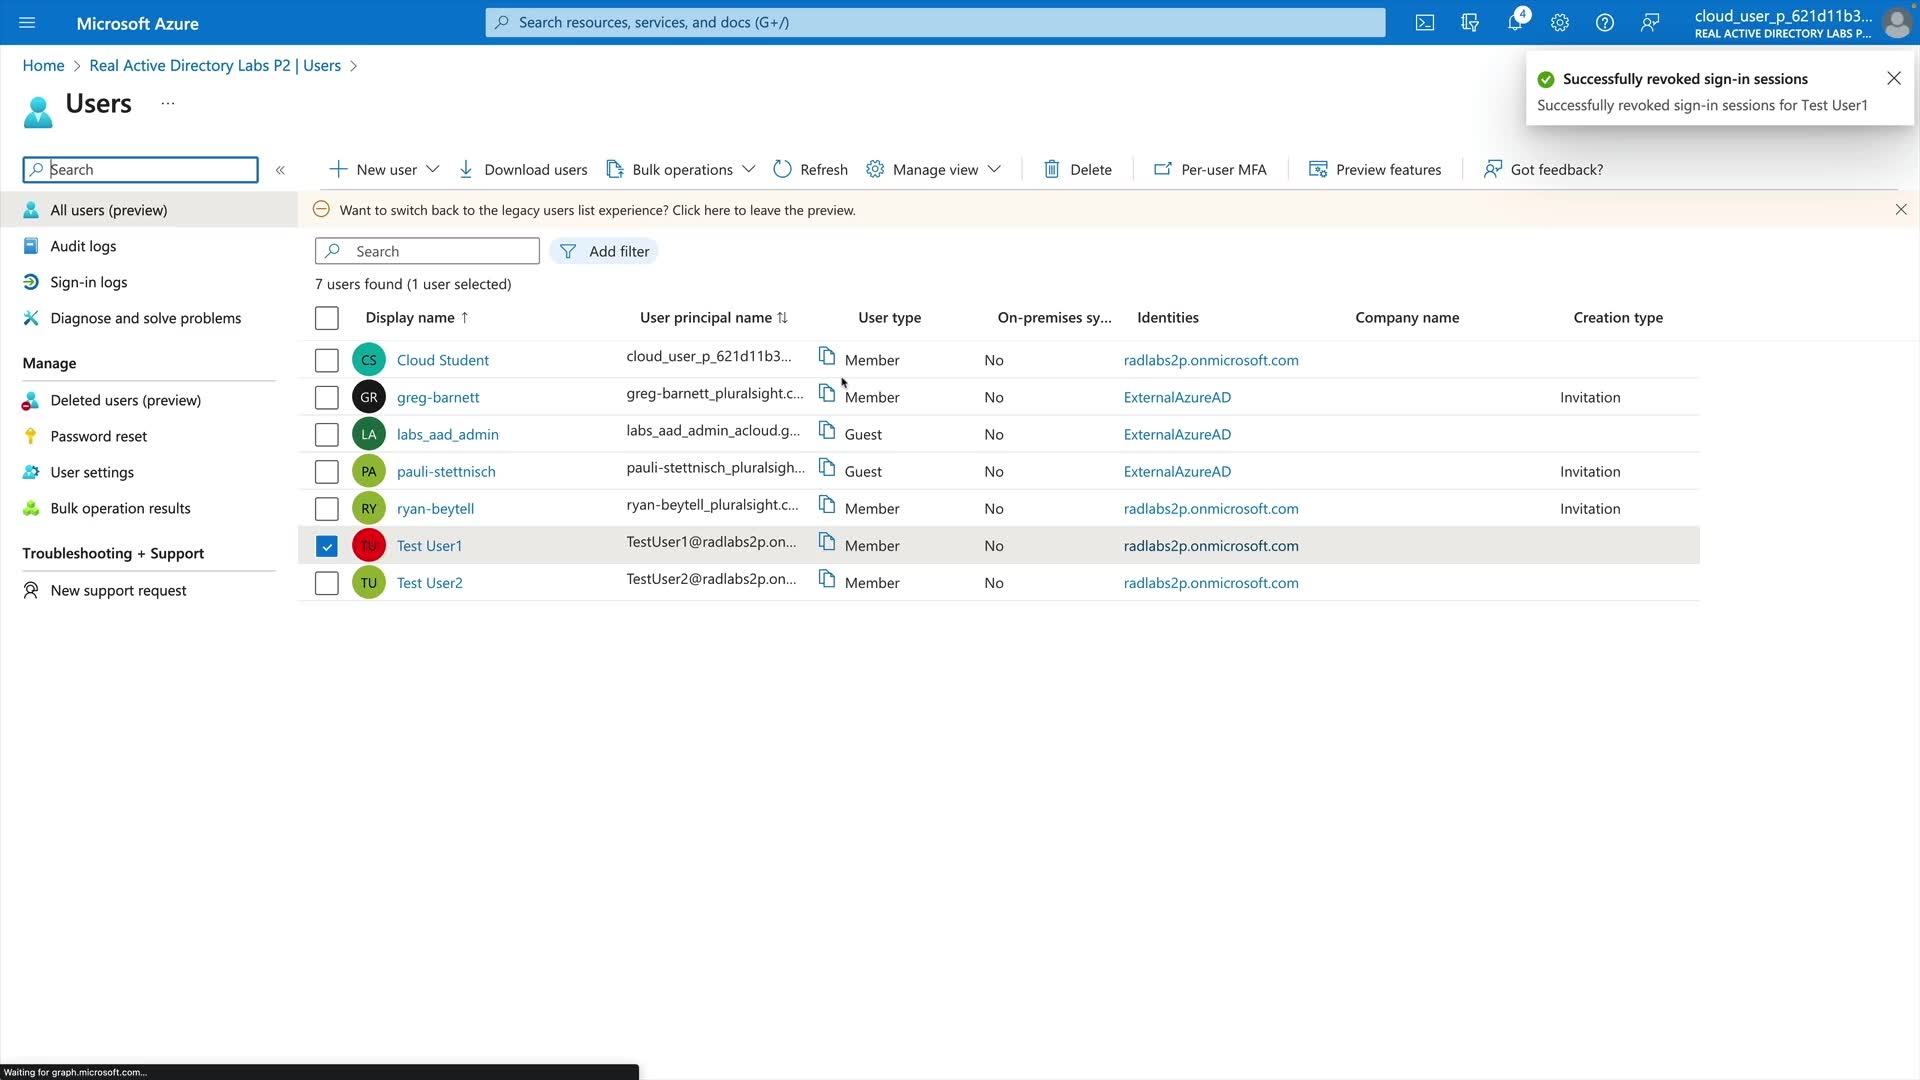
Task: Click the Add filter button
Action: point(604,251)
